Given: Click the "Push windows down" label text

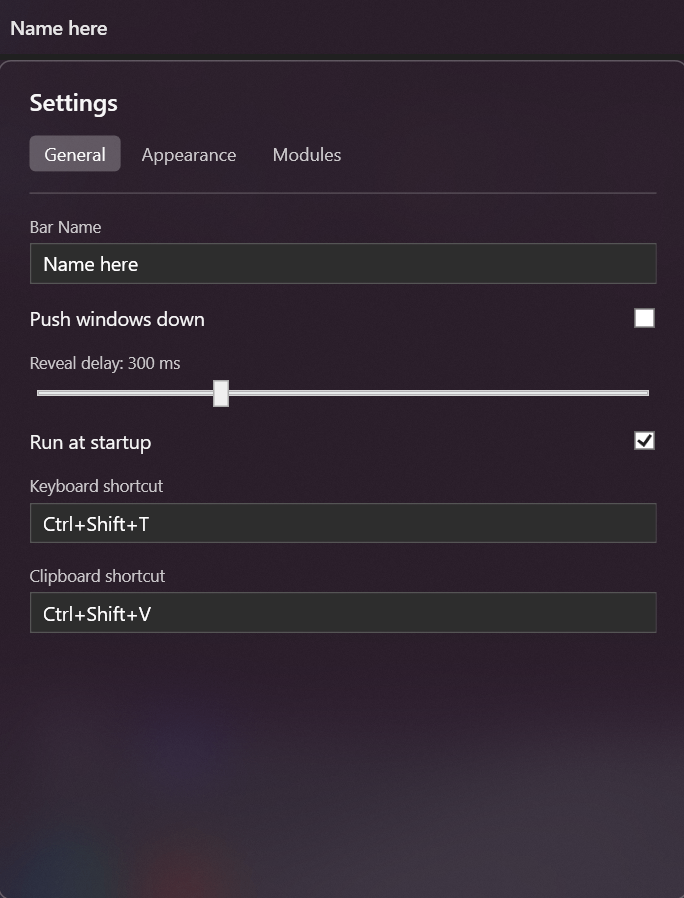Looking at the screenshot, I should pyautogui.click(x=117, y=320).
